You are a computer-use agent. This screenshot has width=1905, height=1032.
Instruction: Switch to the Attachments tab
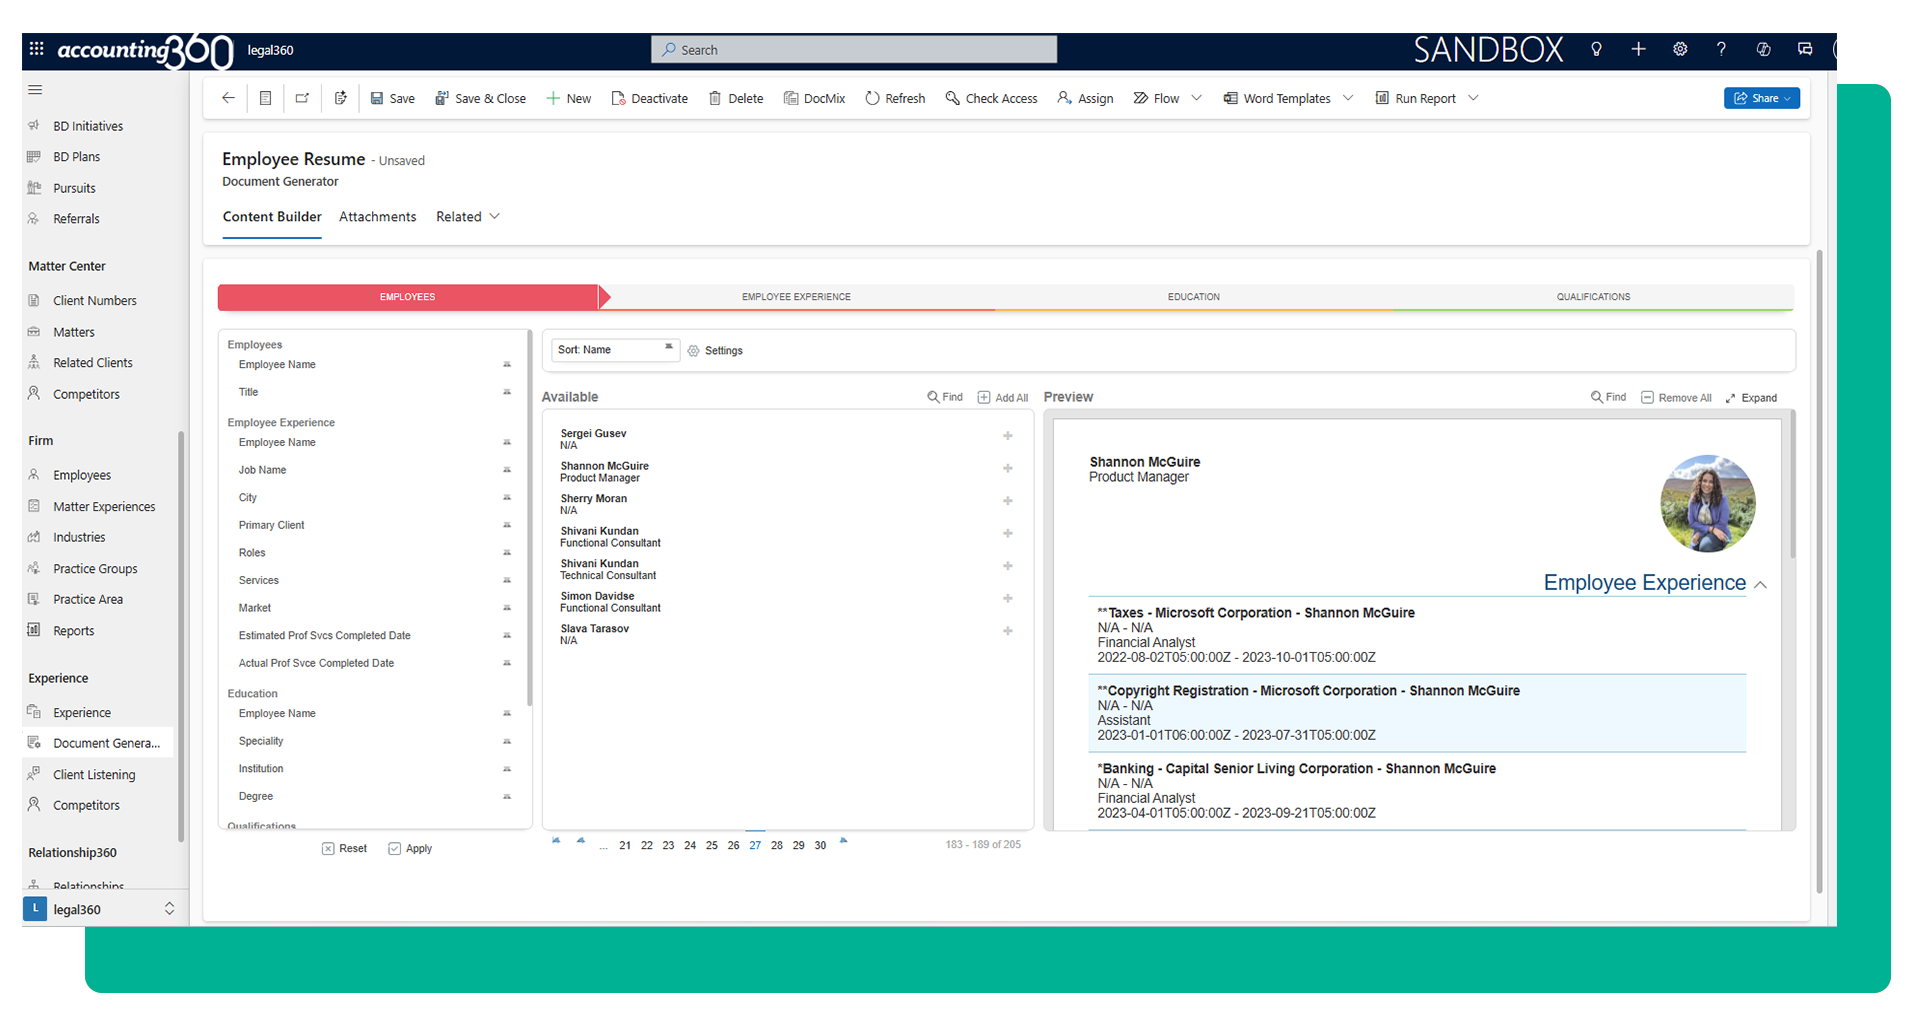[x=377, y=217]
